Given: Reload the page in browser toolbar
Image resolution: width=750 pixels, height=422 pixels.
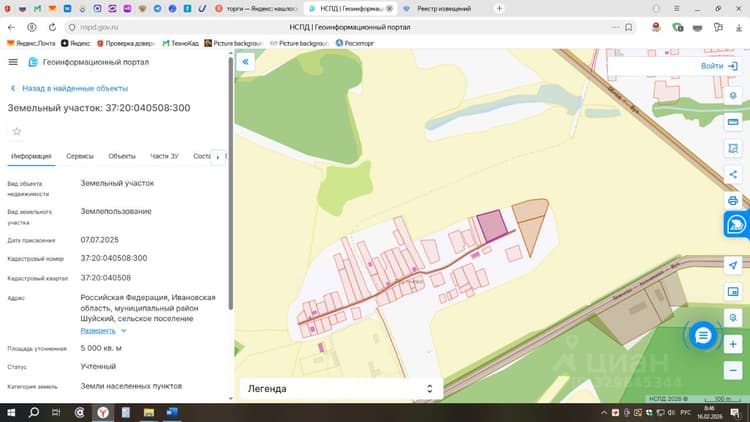Looking at the screenshot, I should coord(52,27).
